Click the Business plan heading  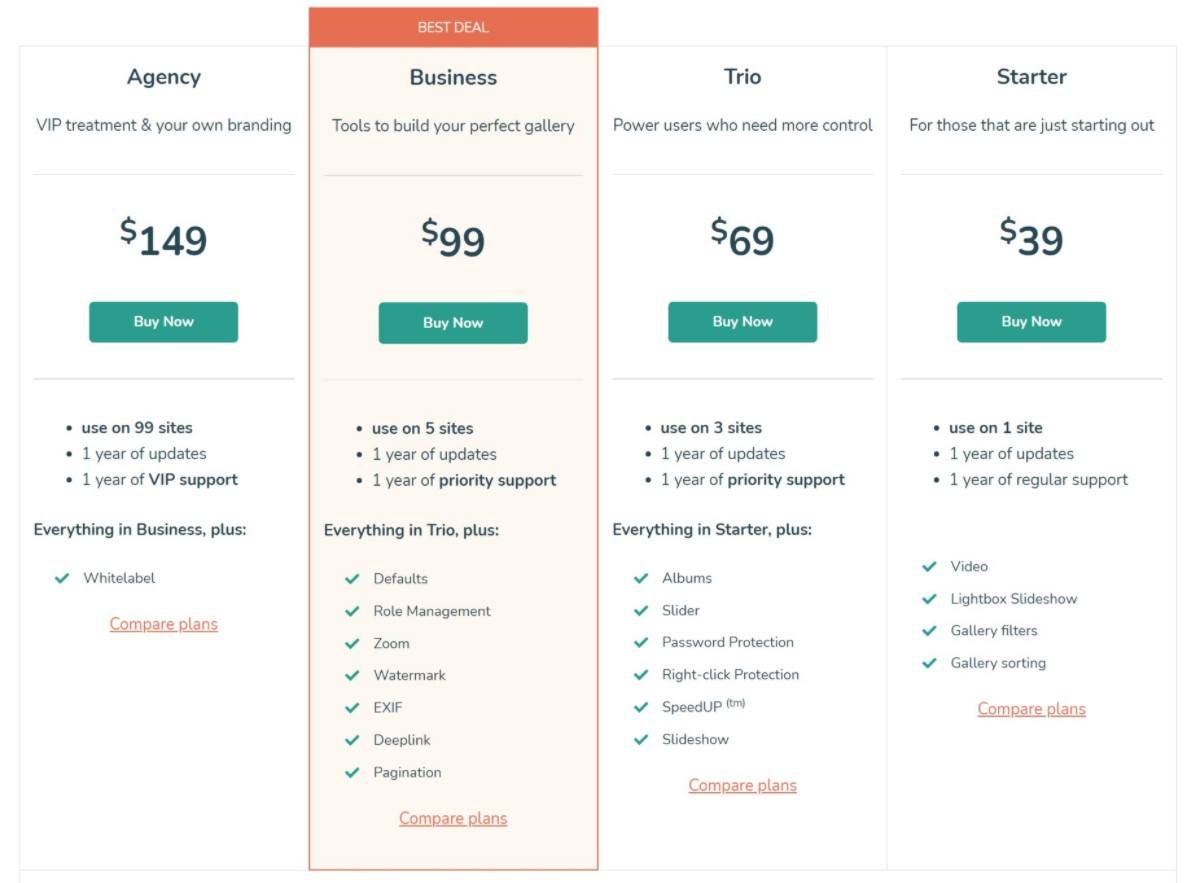(x=453, y=77)
